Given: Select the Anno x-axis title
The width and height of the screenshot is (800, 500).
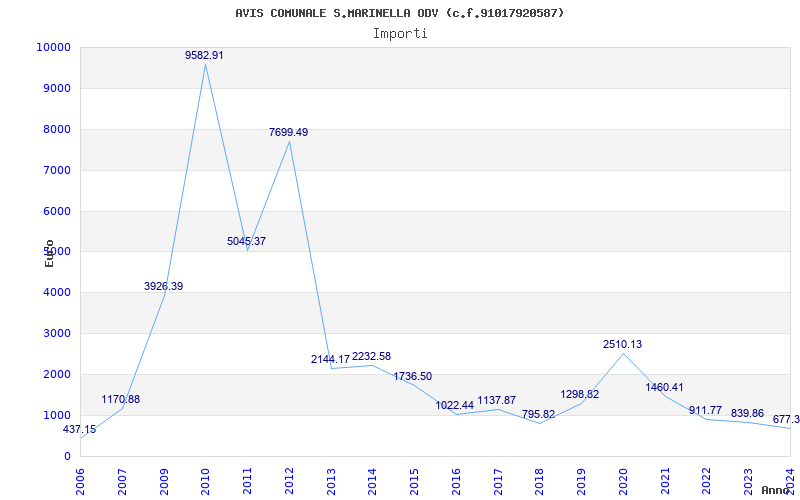Looking at the screenshot, I should (777, 490).
